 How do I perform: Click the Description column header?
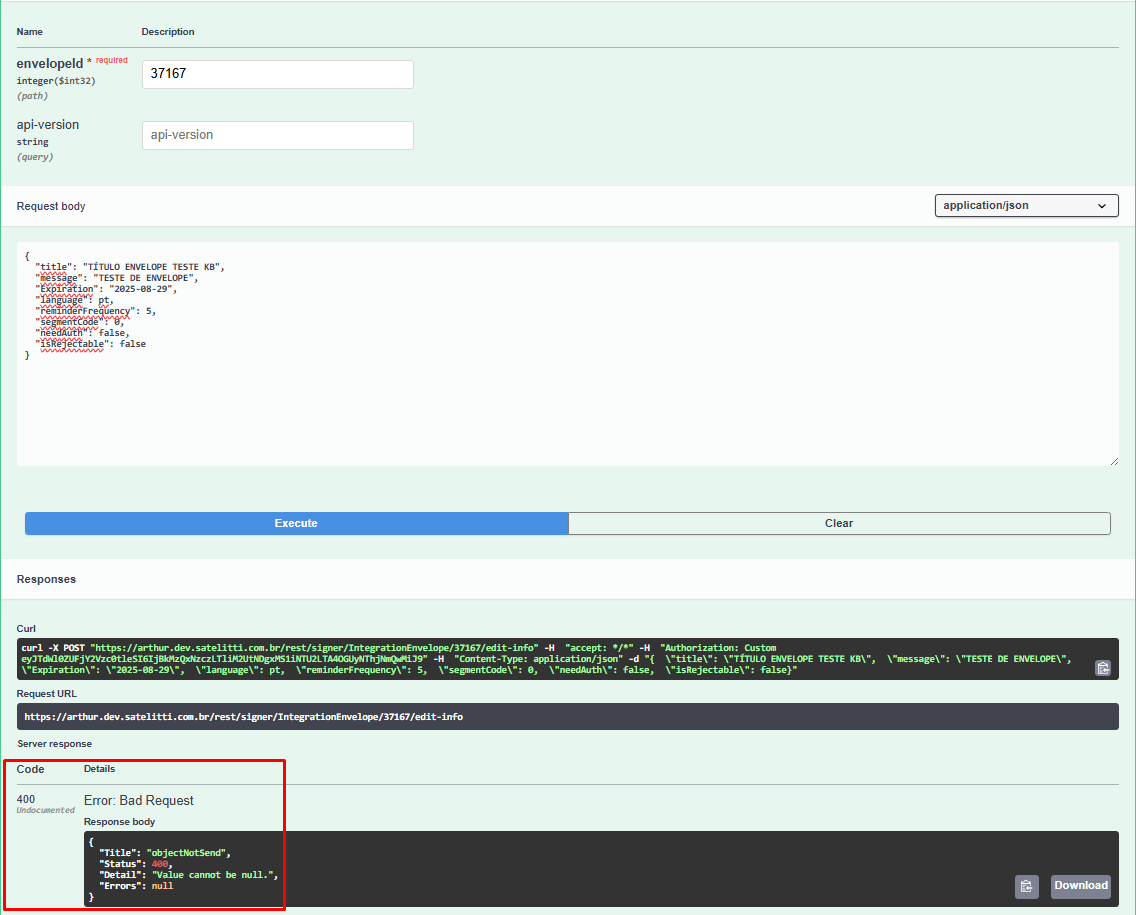click(168, 32)
